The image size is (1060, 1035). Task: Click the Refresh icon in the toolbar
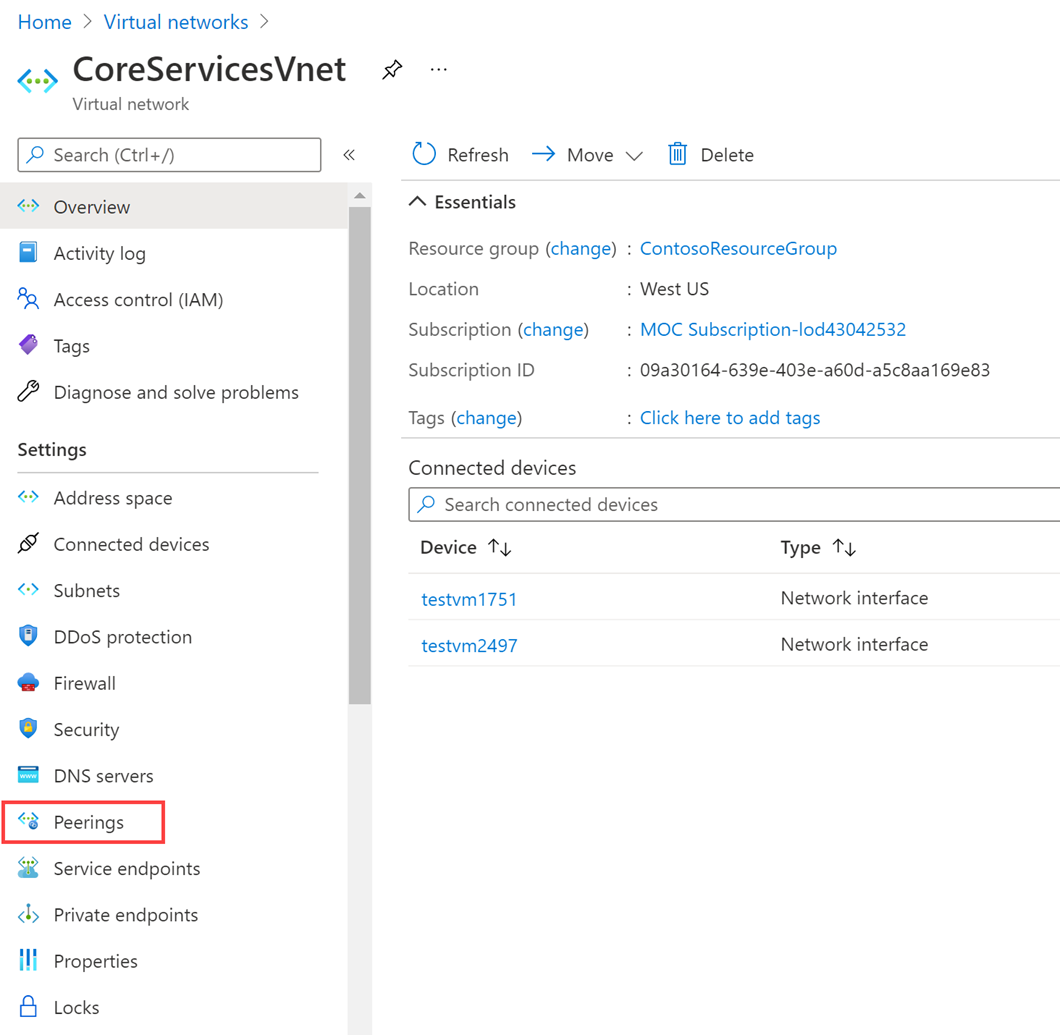coord(423,154)
